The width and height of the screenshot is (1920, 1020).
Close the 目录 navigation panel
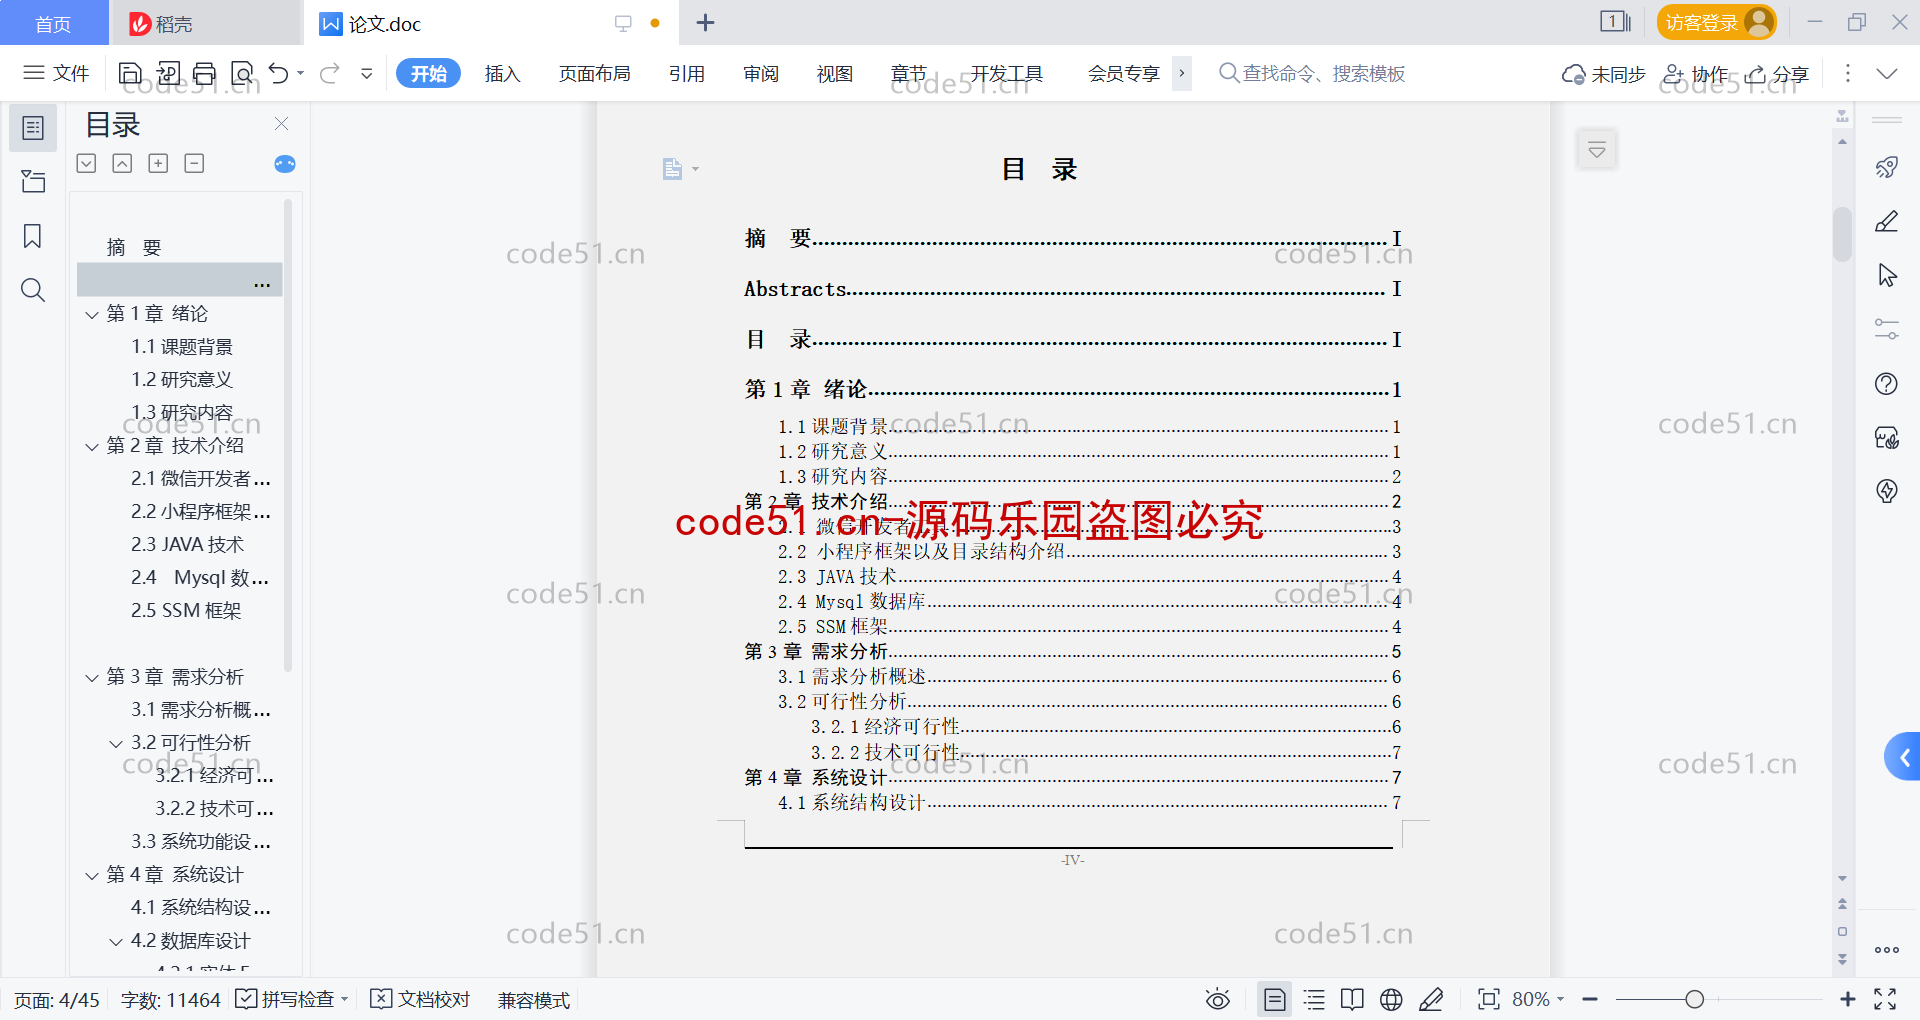coord(281,124)
